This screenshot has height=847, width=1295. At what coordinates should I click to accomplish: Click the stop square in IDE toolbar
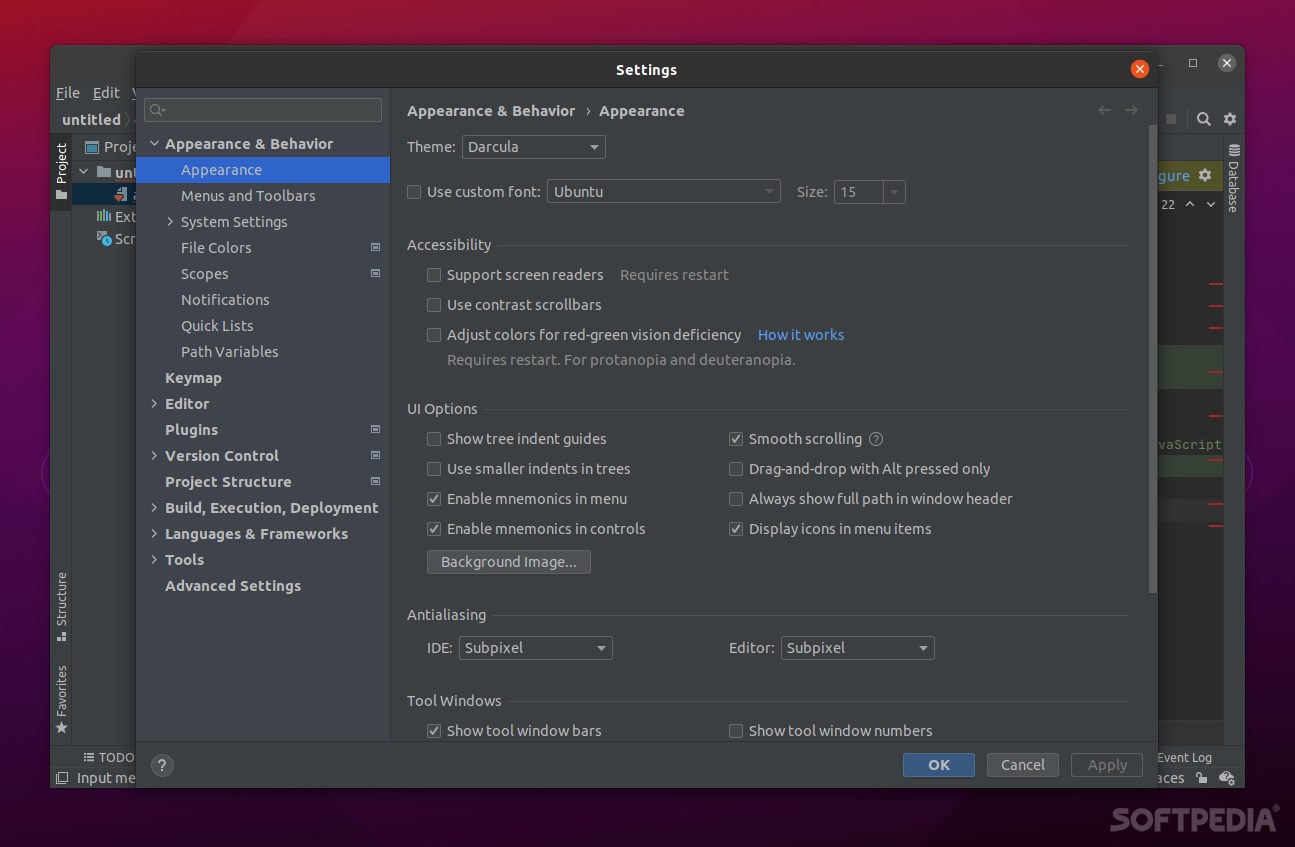pyautogui.click(x=1171, y=119)
